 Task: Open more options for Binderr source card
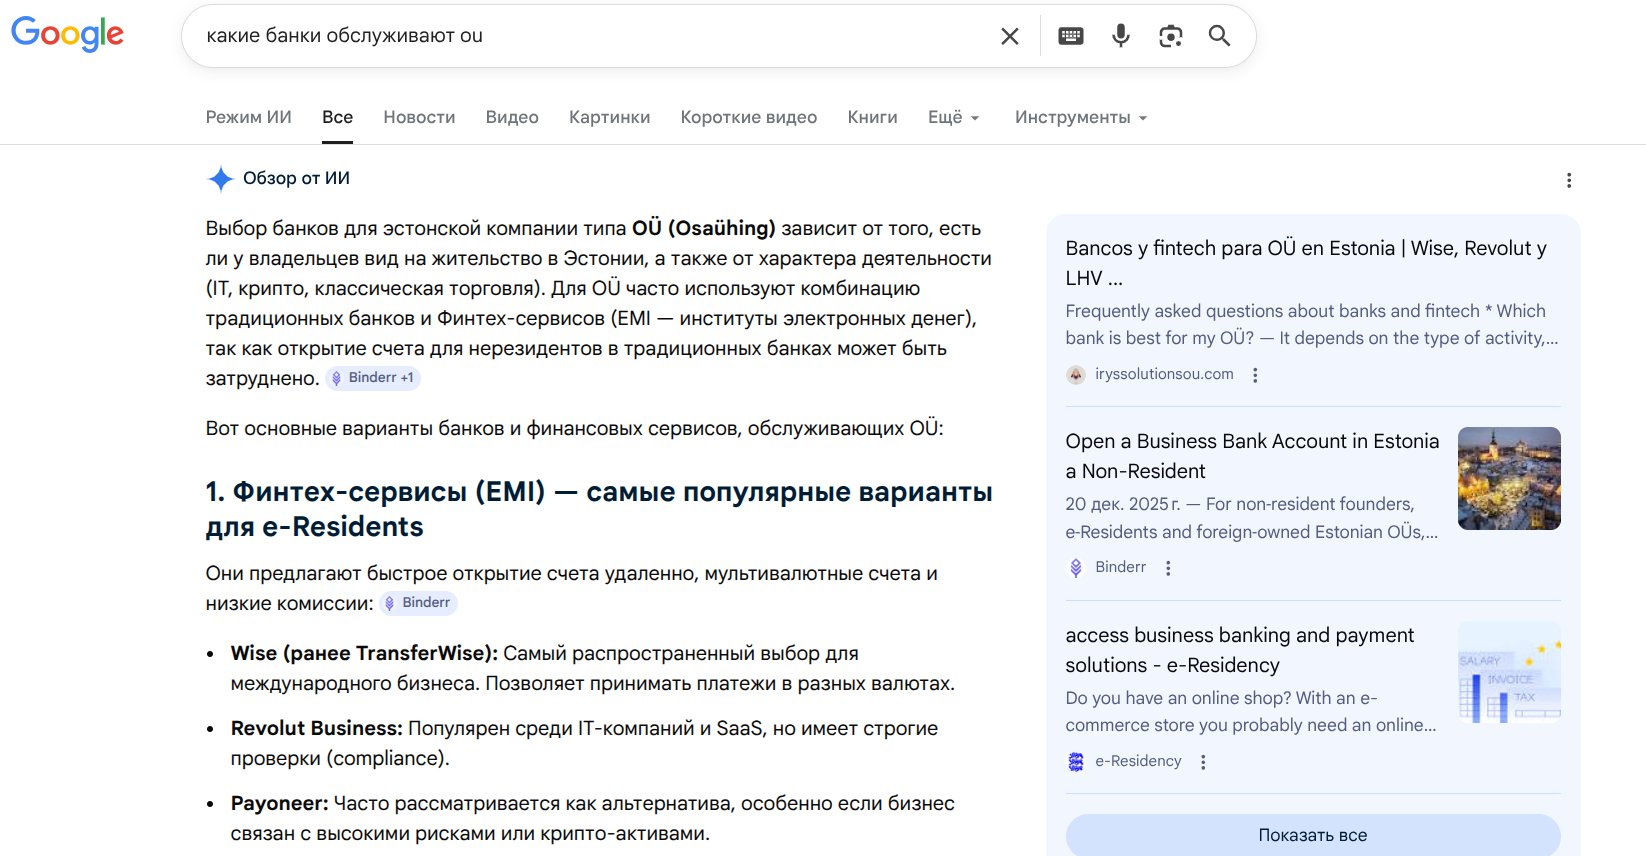coord(1168,568)
